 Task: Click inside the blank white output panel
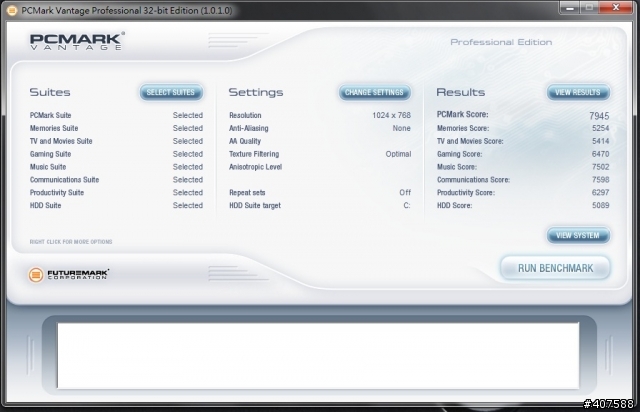(318, 355)
